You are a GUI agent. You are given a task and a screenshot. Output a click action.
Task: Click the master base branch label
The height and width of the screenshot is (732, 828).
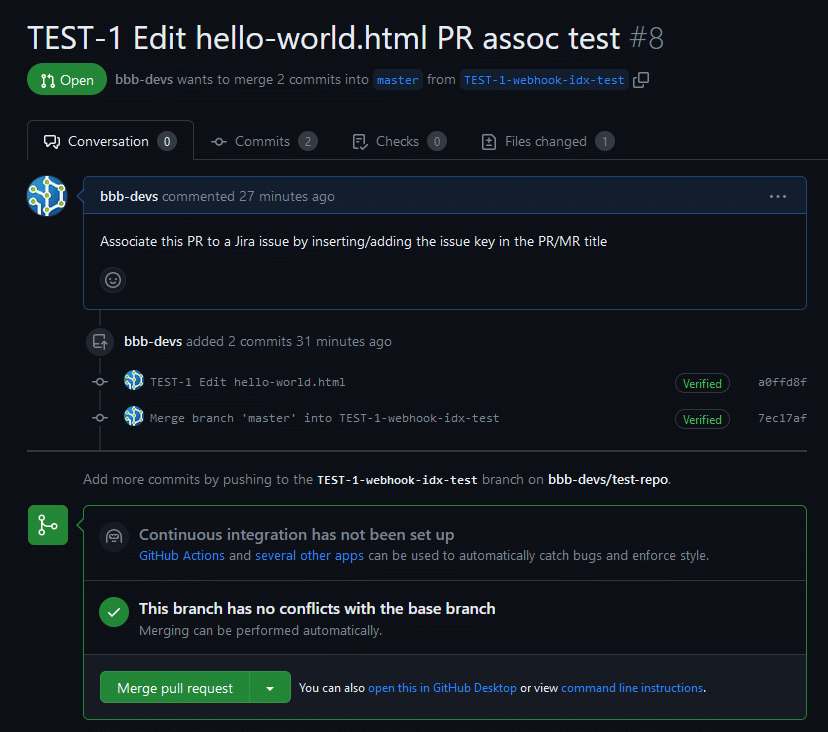pyautogui.click(x=398, y=80)
